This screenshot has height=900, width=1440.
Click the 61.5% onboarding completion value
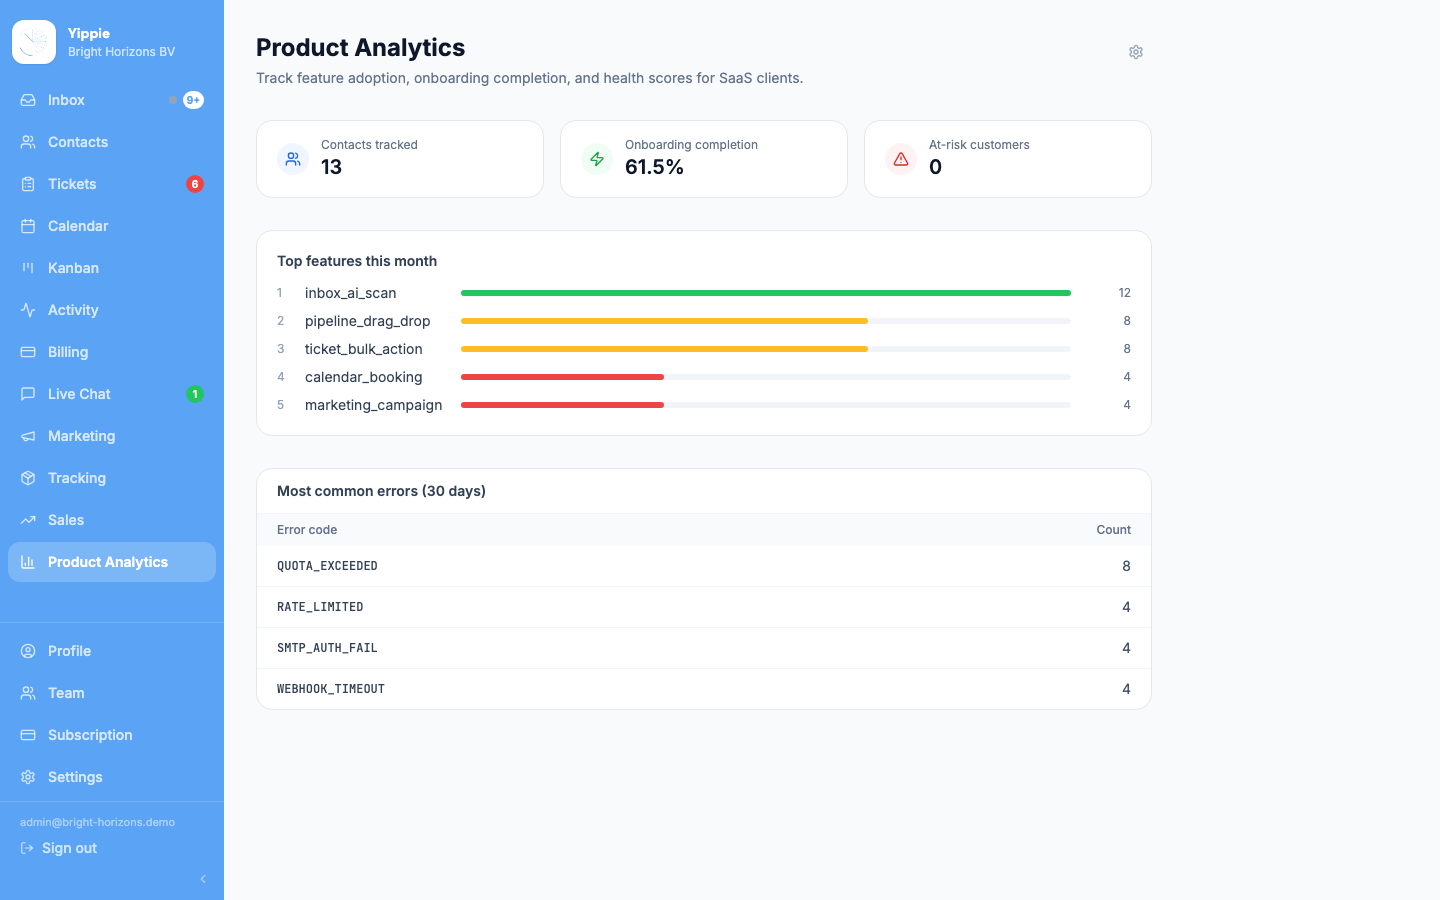(654, 167)
